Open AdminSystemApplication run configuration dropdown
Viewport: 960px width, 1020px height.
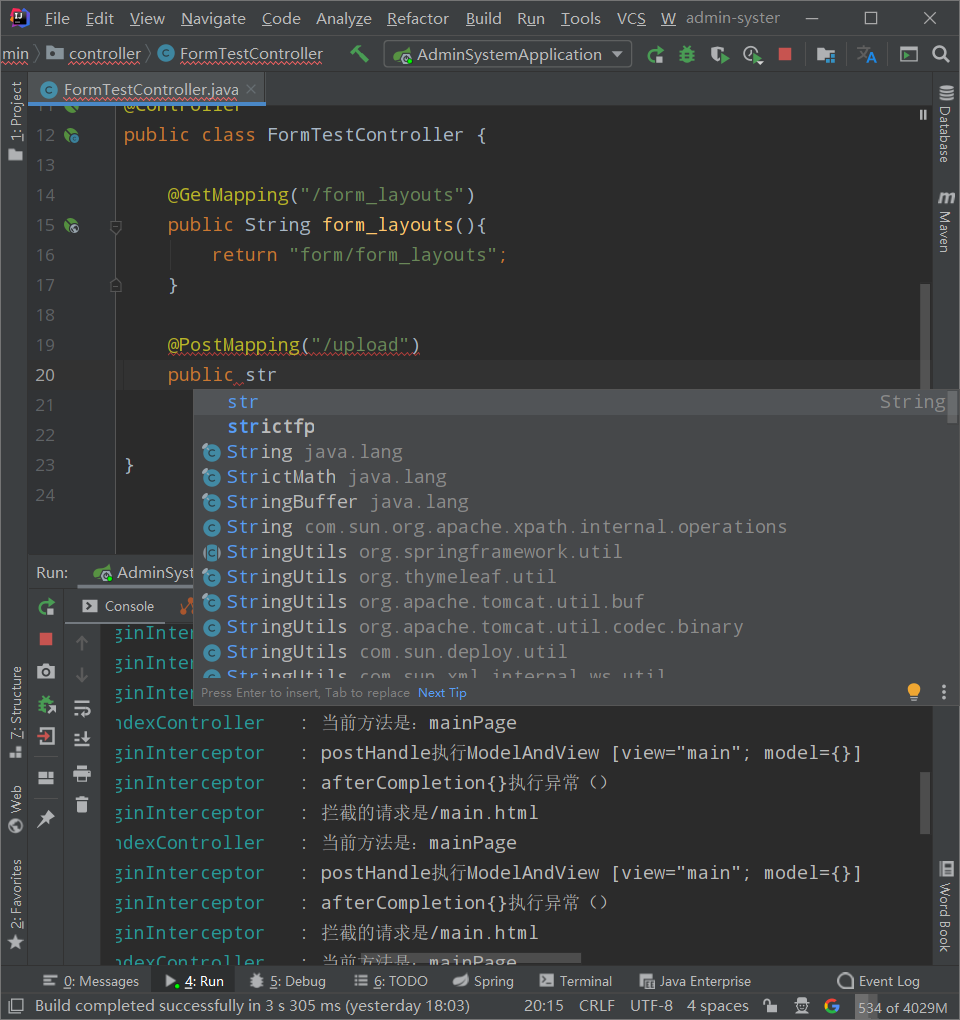[x=507, y=55]
